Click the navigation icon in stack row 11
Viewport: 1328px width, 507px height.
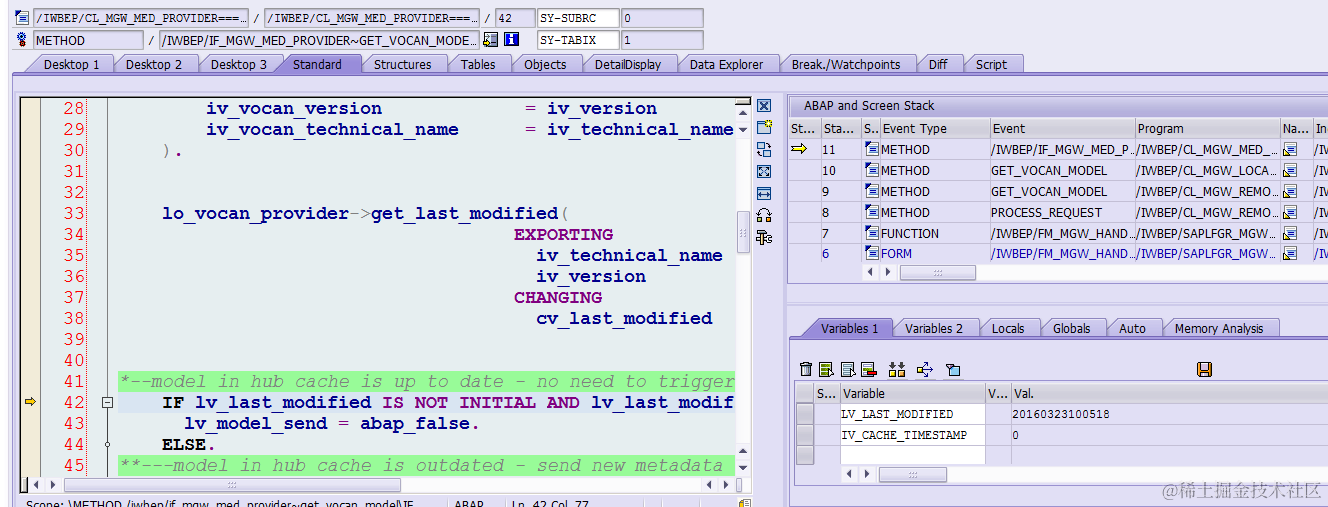[x=1290, y=149]
